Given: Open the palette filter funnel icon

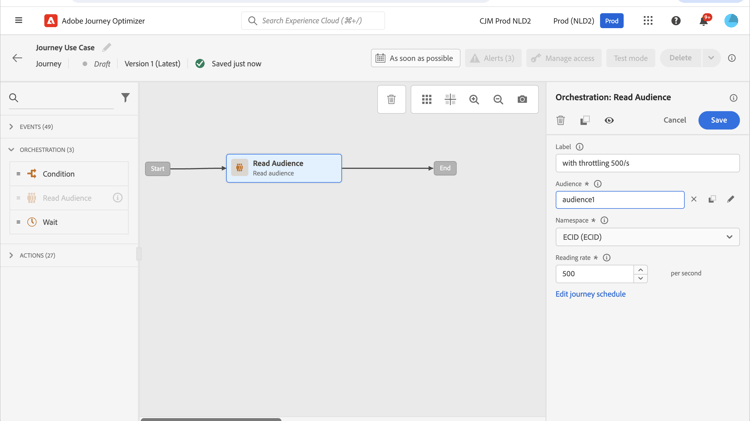Looking at the screenshot, I should click(125, 98).
